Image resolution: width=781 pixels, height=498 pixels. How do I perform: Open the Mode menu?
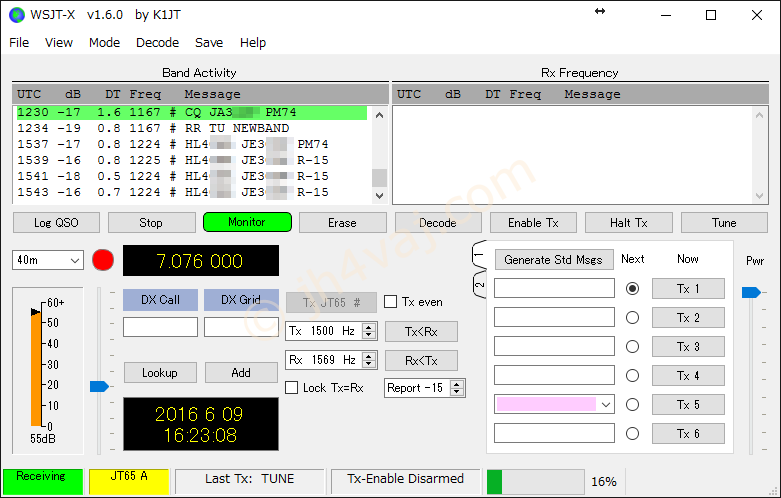tap(105, 43)
